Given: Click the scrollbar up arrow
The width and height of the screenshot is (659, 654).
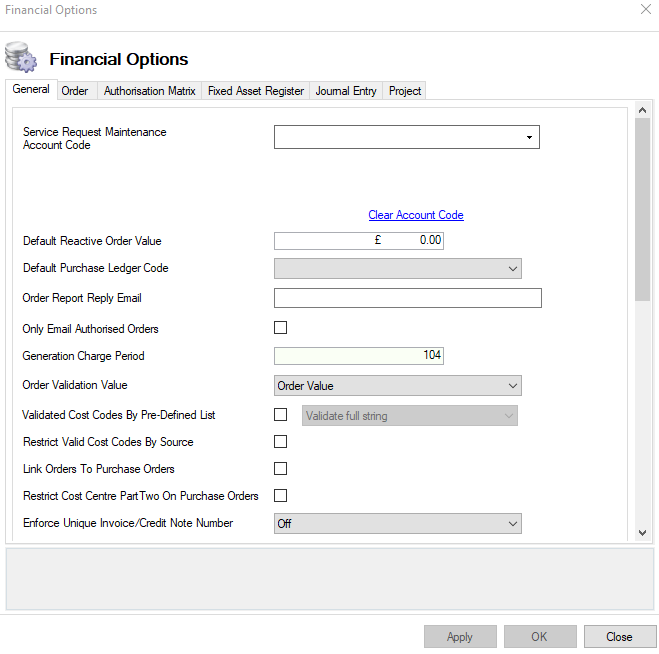Looking at the screenshot, I should (x=642, y=112).
